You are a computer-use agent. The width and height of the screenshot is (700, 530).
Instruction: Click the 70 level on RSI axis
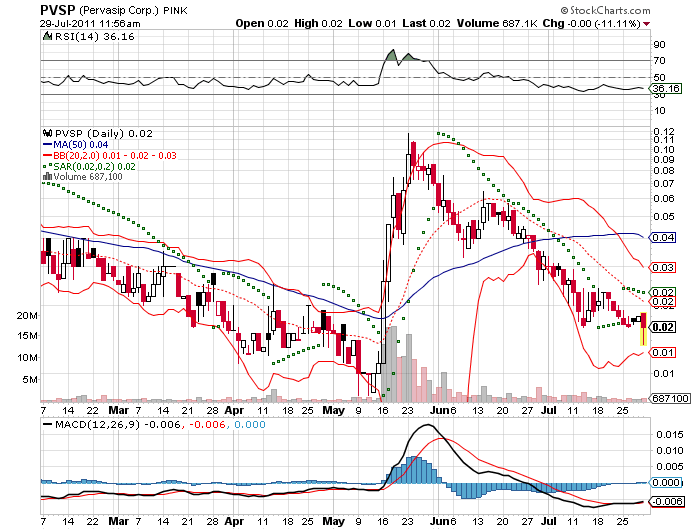pyautogui.click(x=659, y=60)
